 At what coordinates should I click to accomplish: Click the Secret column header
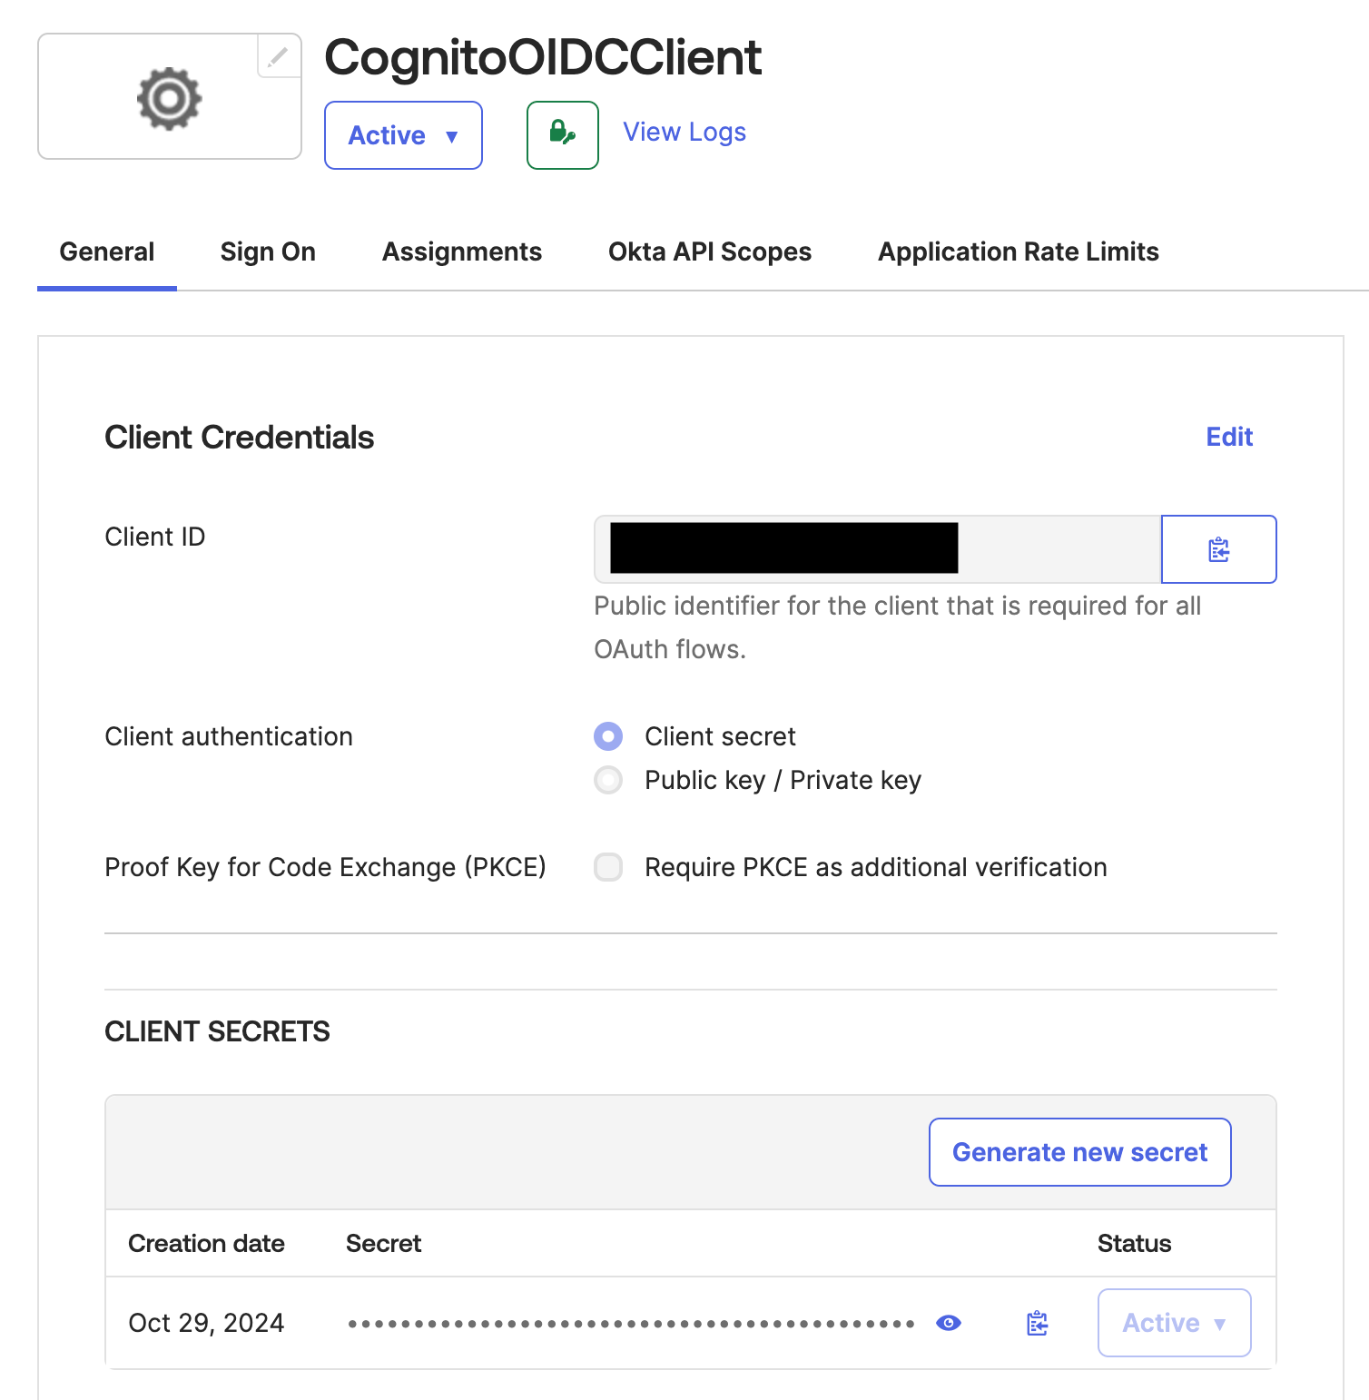383,1243
